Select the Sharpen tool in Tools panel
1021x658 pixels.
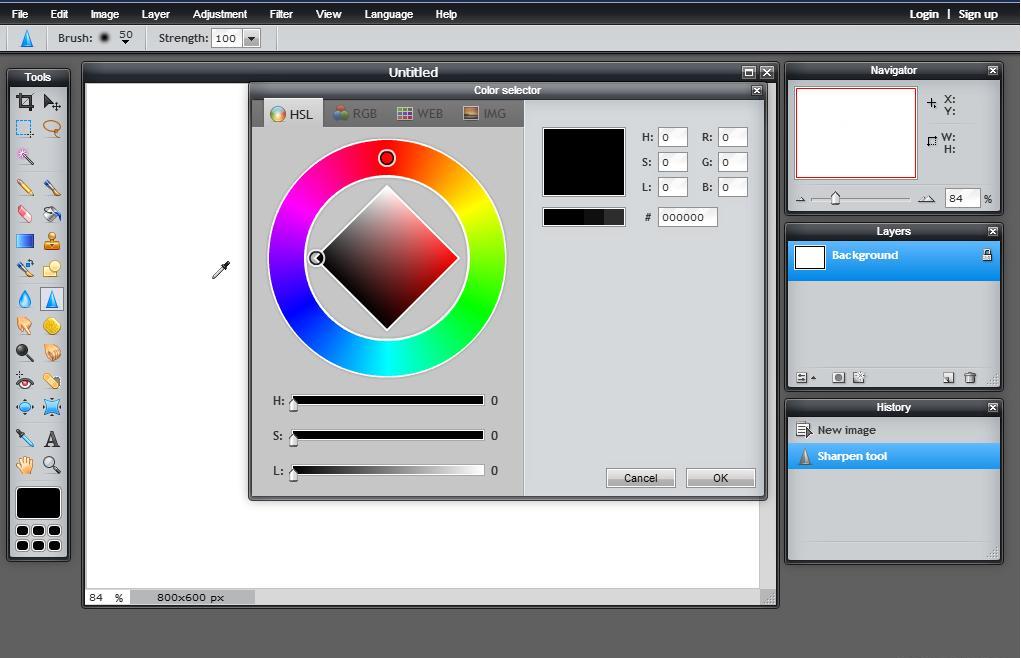point(52,299)
